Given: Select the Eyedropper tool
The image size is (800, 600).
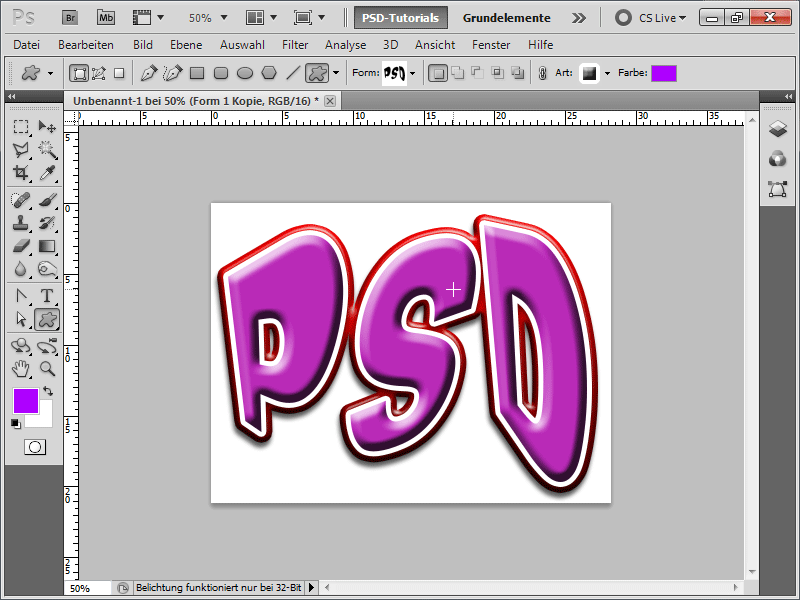Looking at the screenshot, I should (47, 173).
